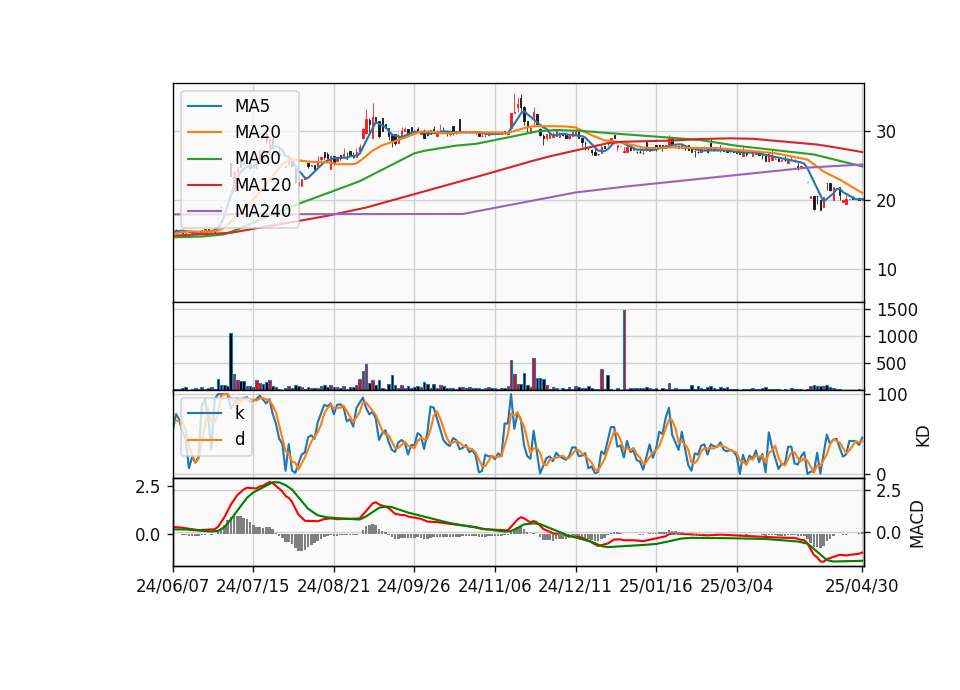Click the left MACD axis value 0.0
The image size is (960, 690).
pos(148,535)
